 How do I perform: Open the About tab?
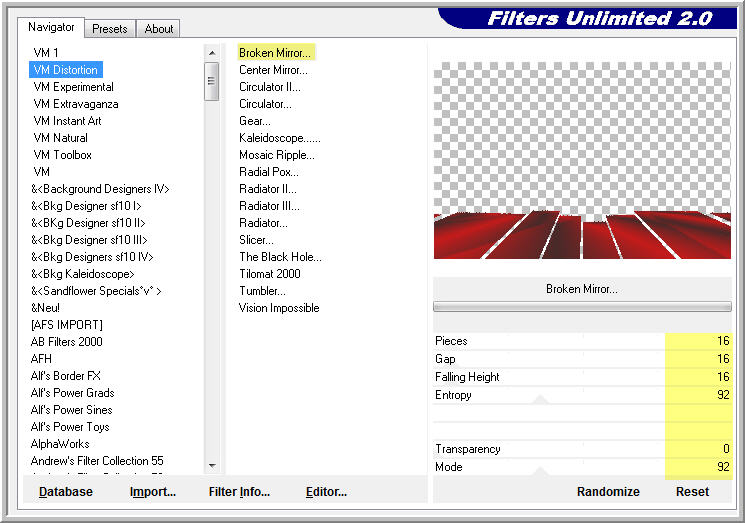(x=159, y=29)
